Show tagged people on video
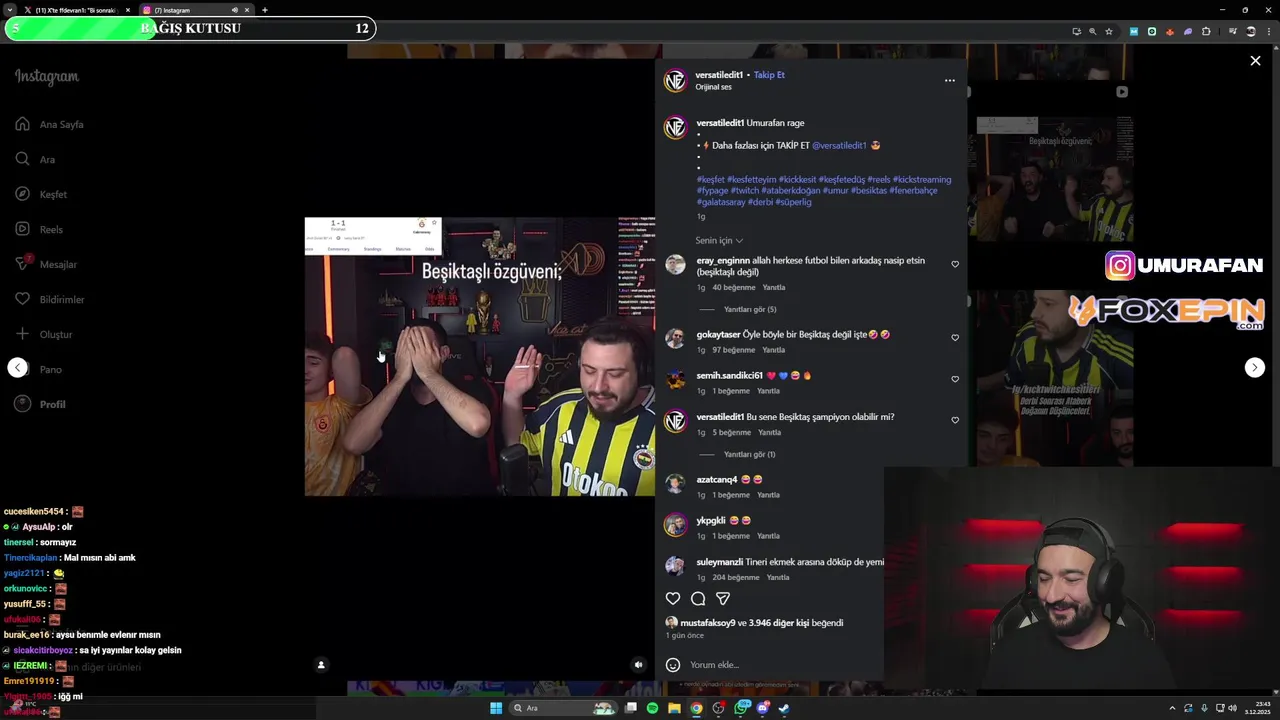This screenshot has height=720, width=1280. click(x=321, y=665)
